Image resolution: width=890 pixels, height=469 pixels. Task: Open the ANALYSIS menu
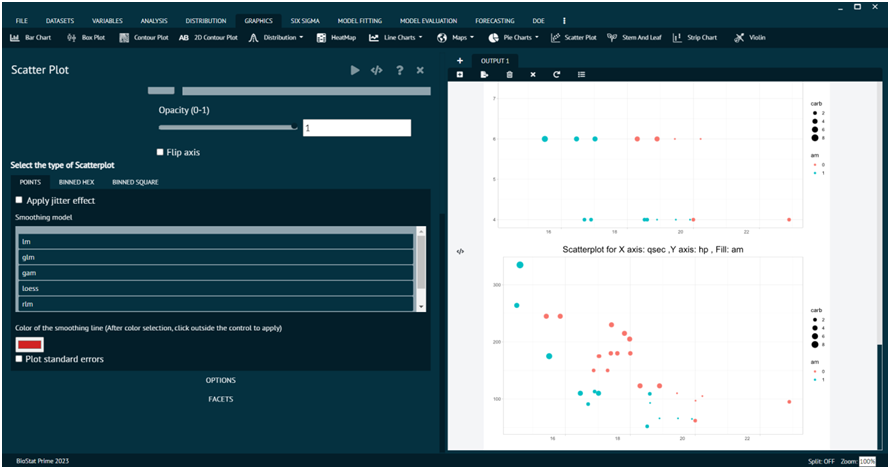pyautogui.click(x=154, y=21)
